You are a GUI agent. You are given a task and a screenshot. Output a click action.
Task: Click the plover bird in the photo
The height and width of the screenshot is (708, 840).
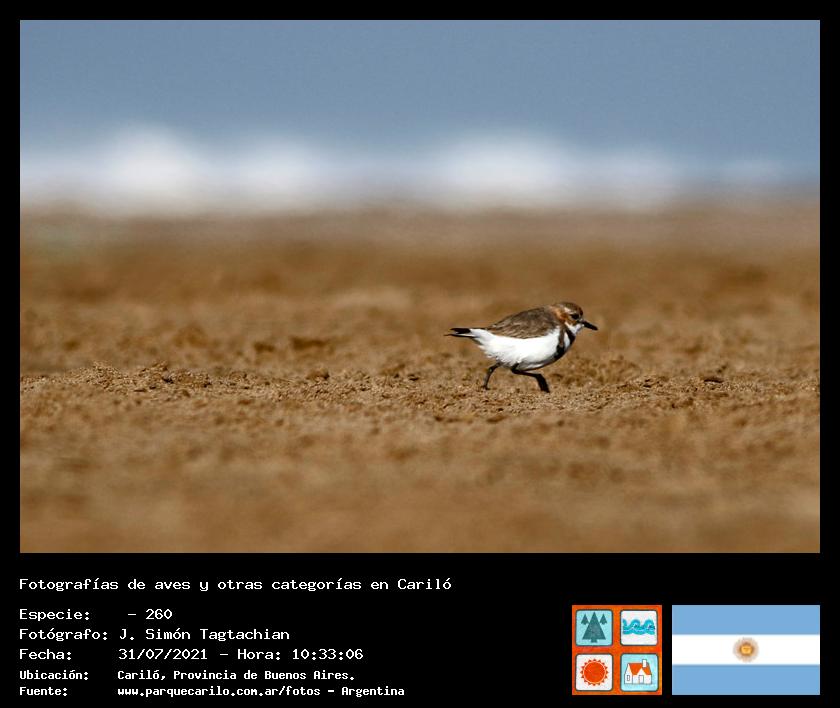point(524,340)
